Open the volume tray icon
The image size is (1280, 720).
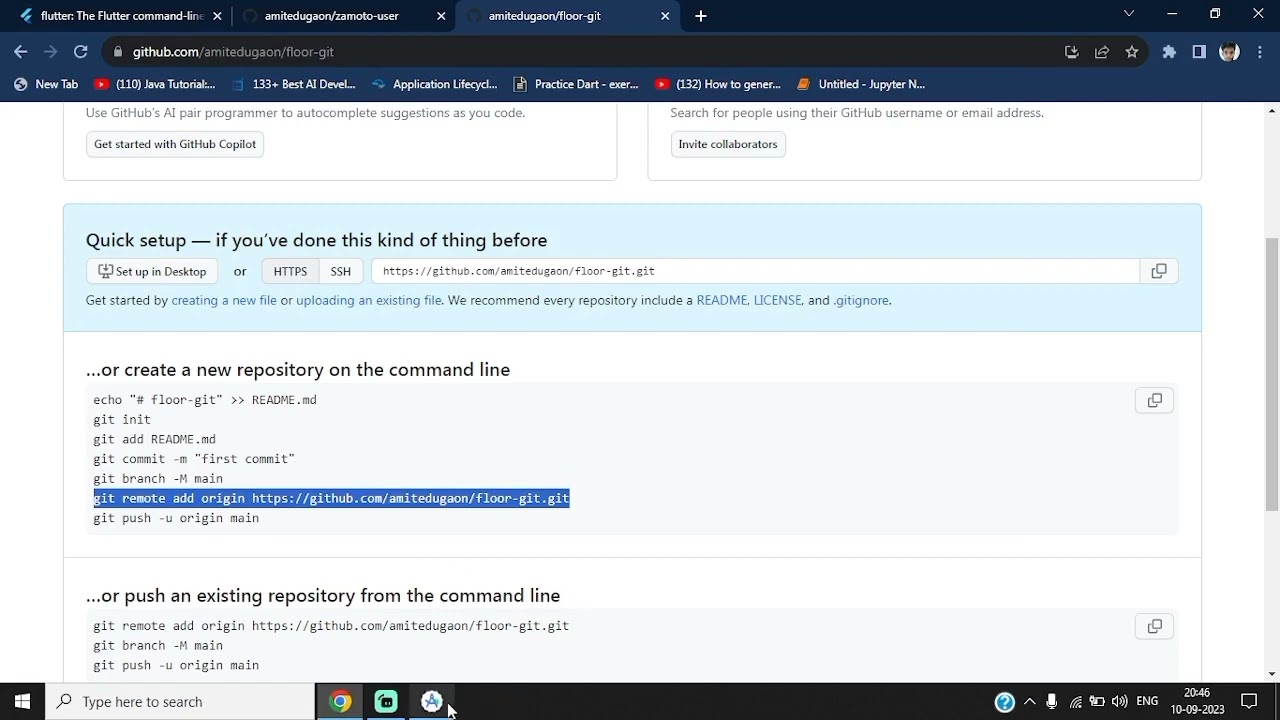tap(1120, 702)
